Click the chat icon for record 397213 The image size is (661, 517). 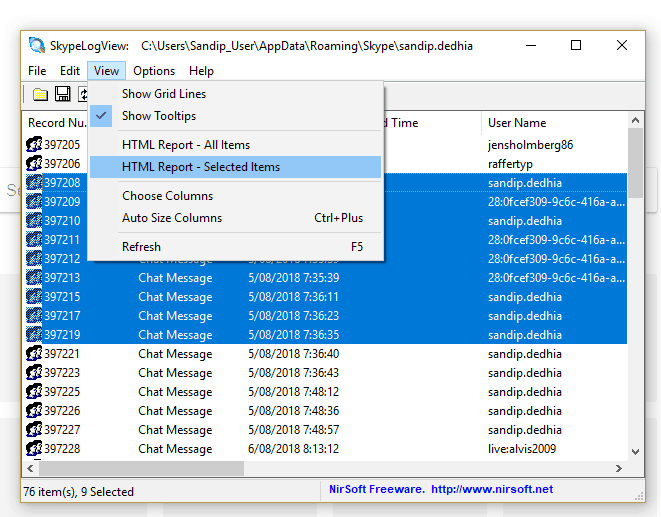[34, 277]
